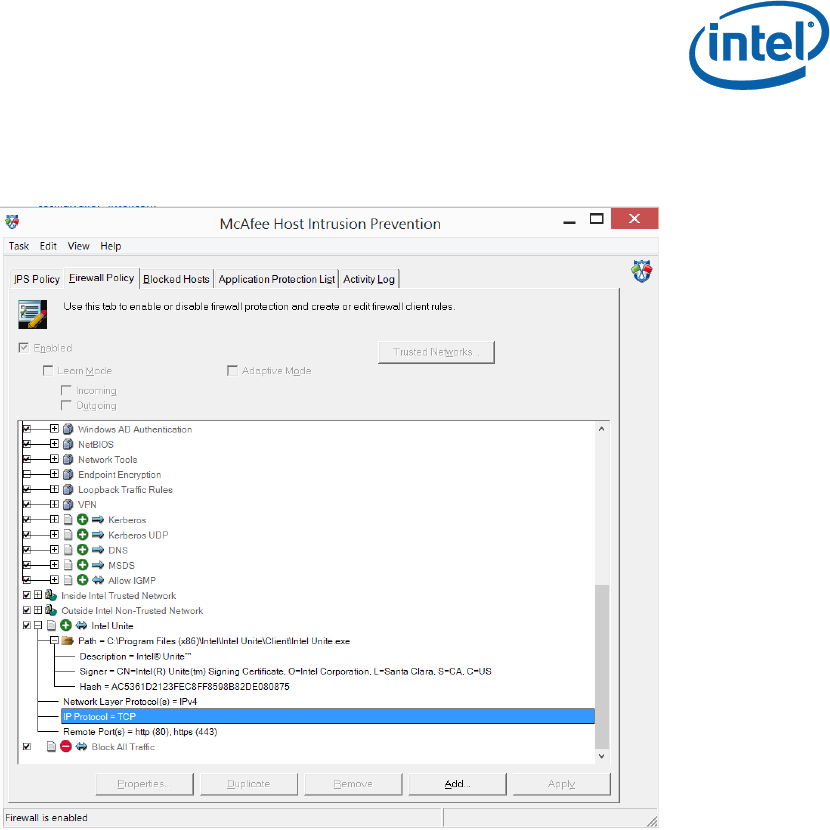Click the Outside Intel Non-Trusted Network group icon
The width and height of the screenshot is (830, 830).
[x=51, y=610]
